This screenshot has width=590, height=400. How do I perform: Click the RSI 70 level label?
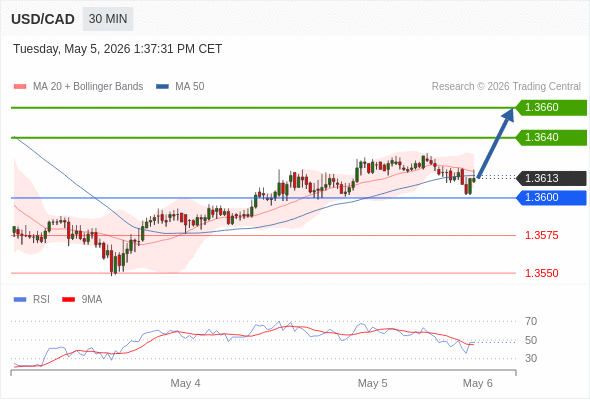tap(531, 321)
